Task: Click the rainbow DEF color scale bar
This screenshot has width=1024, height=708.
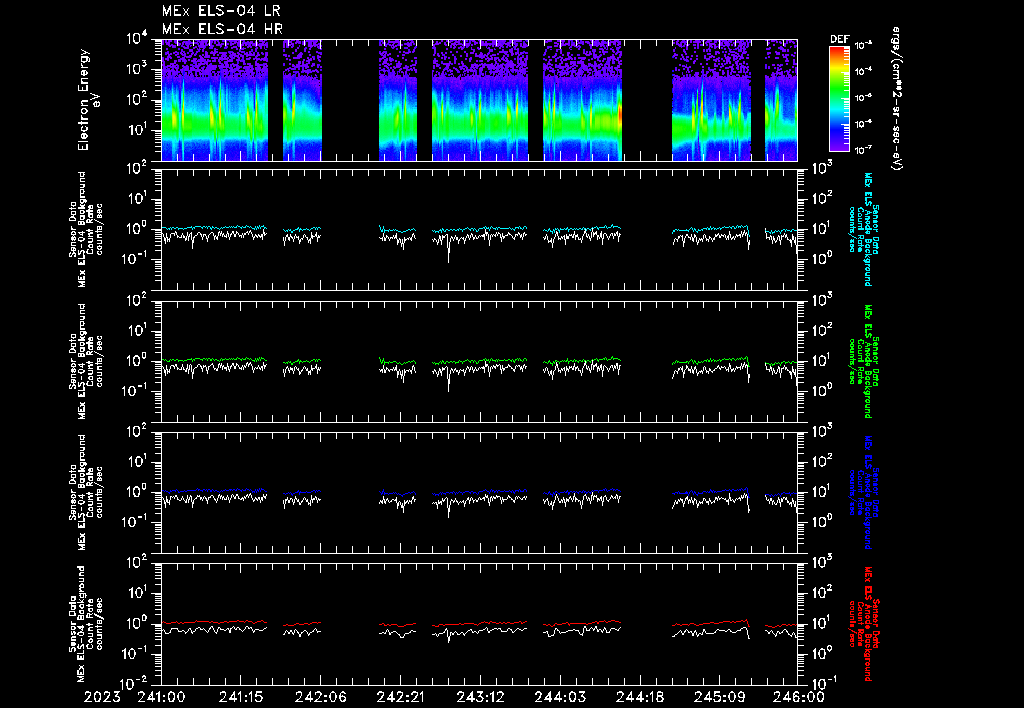Action: tap(839, 99)
